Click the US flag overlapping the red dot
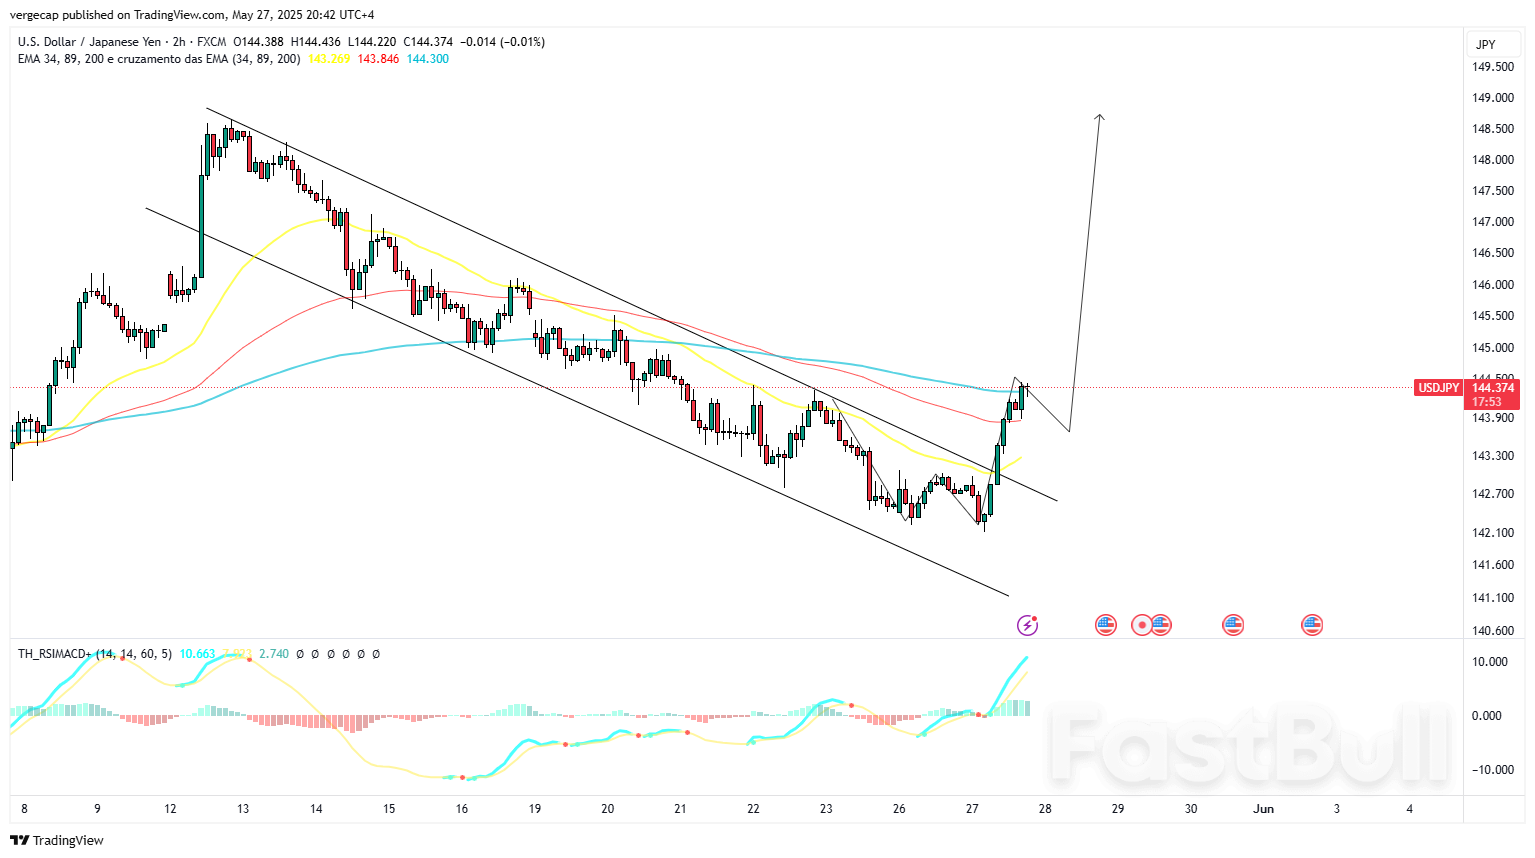 pos(1161,625)
